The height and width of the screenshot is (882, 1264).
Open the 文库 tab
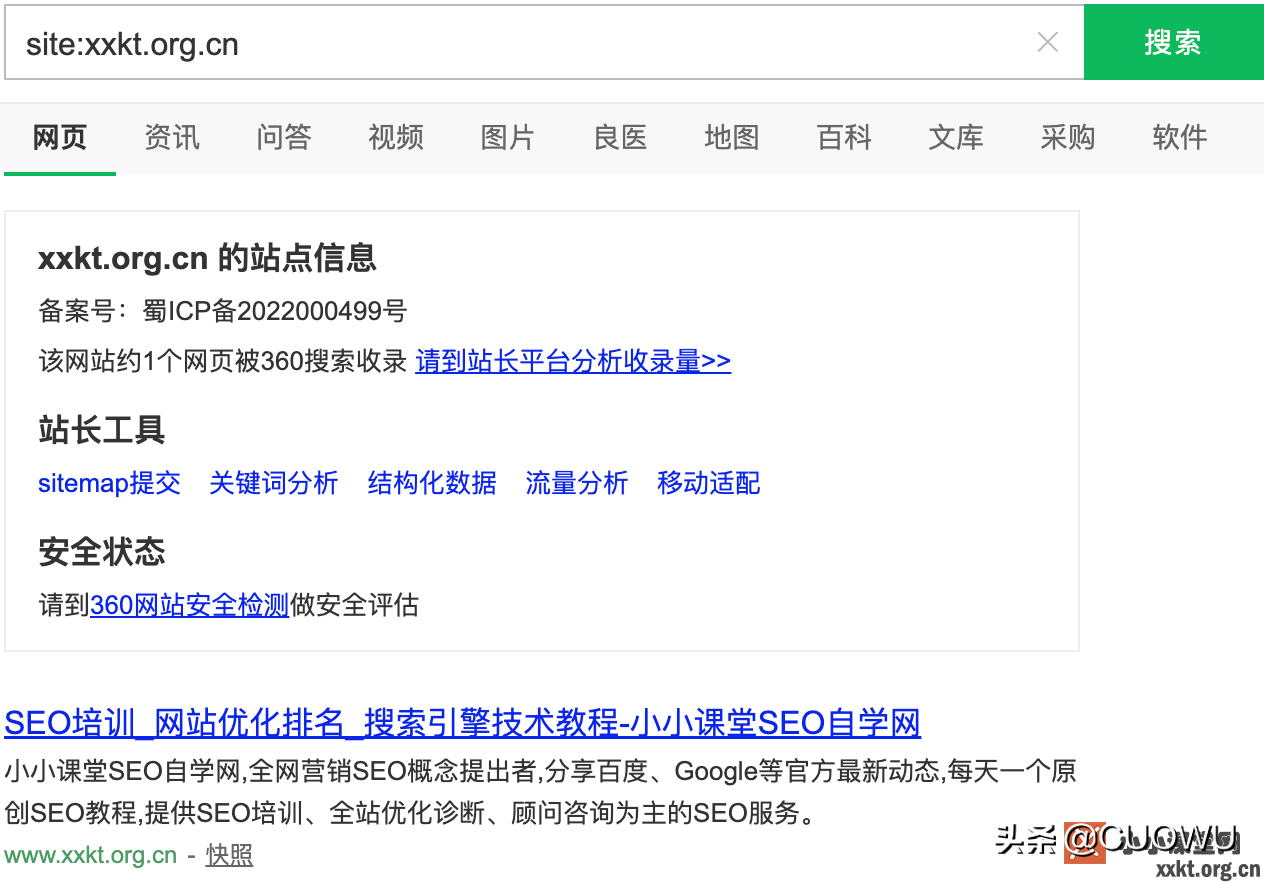point(956,137)
